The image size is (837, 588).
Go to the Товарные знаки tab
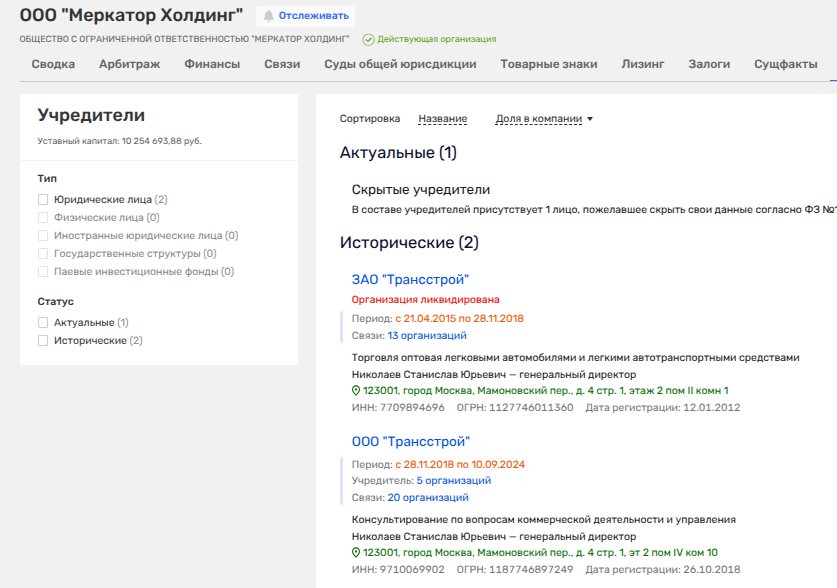(x=549, y=64)
